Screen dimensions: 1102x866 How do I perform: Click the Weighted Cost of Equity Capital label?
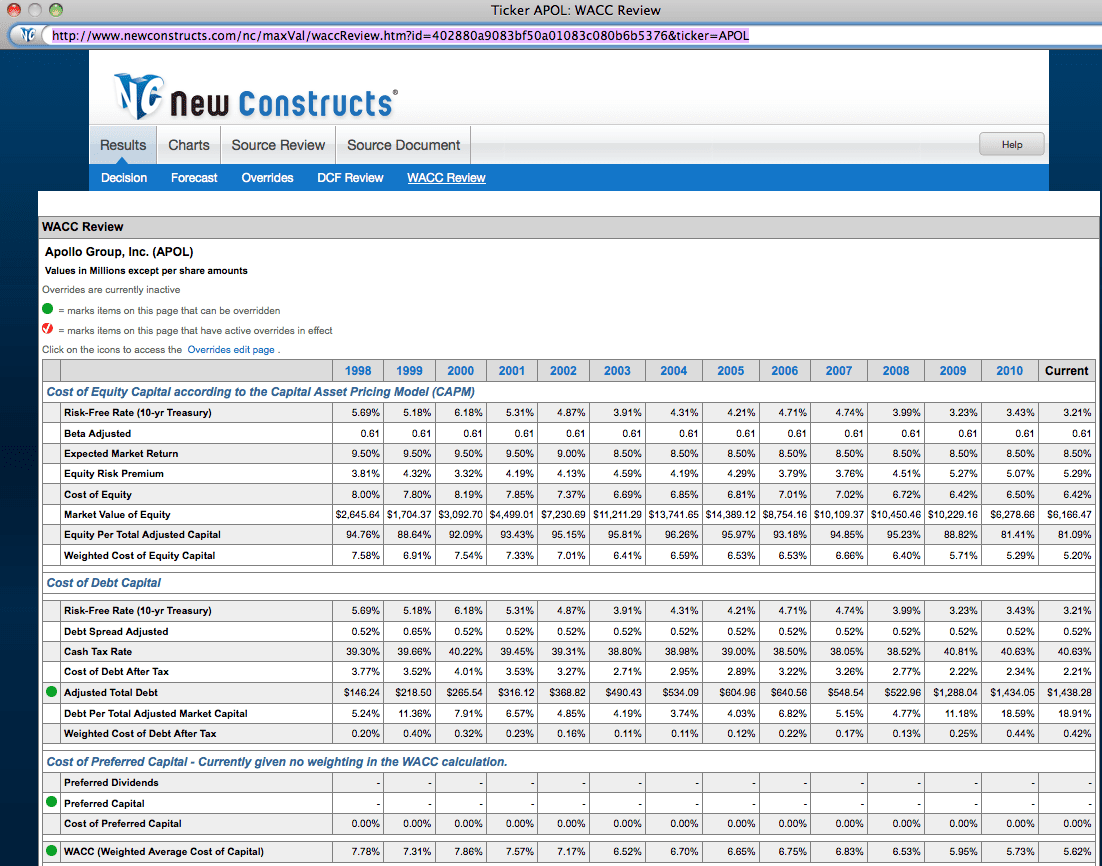[x=139, y=555]
